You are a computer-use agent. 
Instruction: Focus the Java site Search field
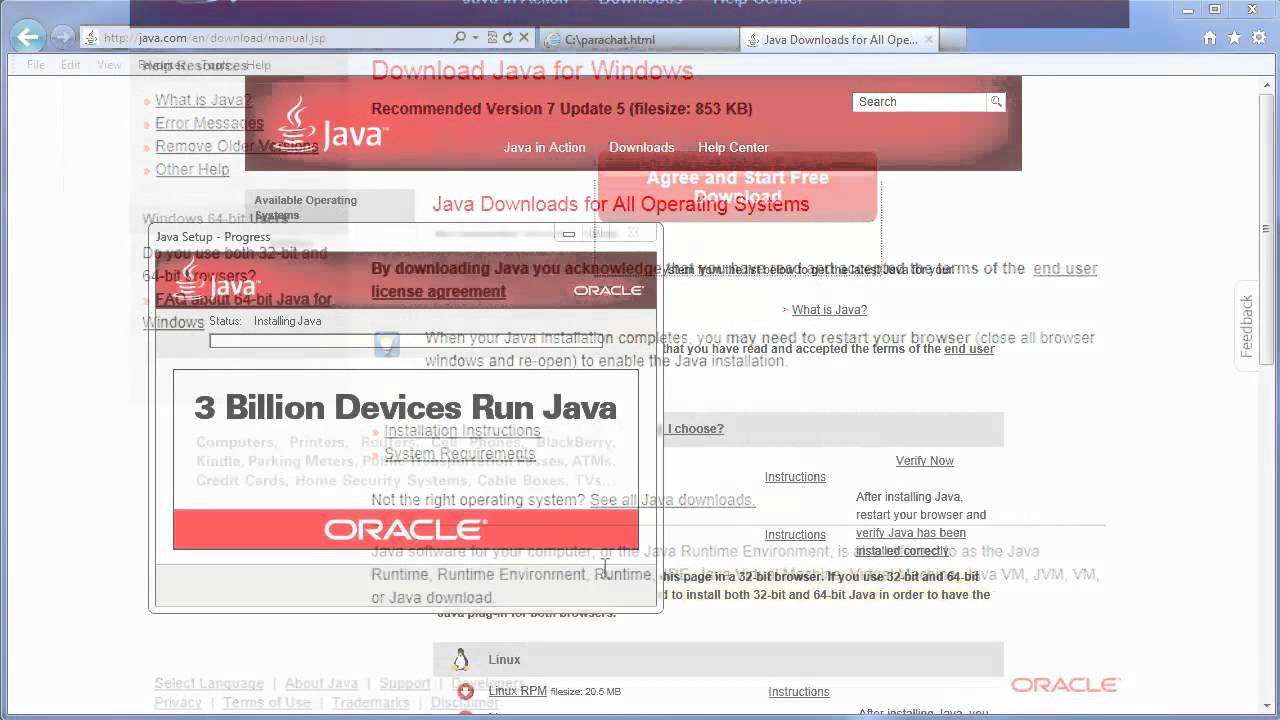pos(920,102)
